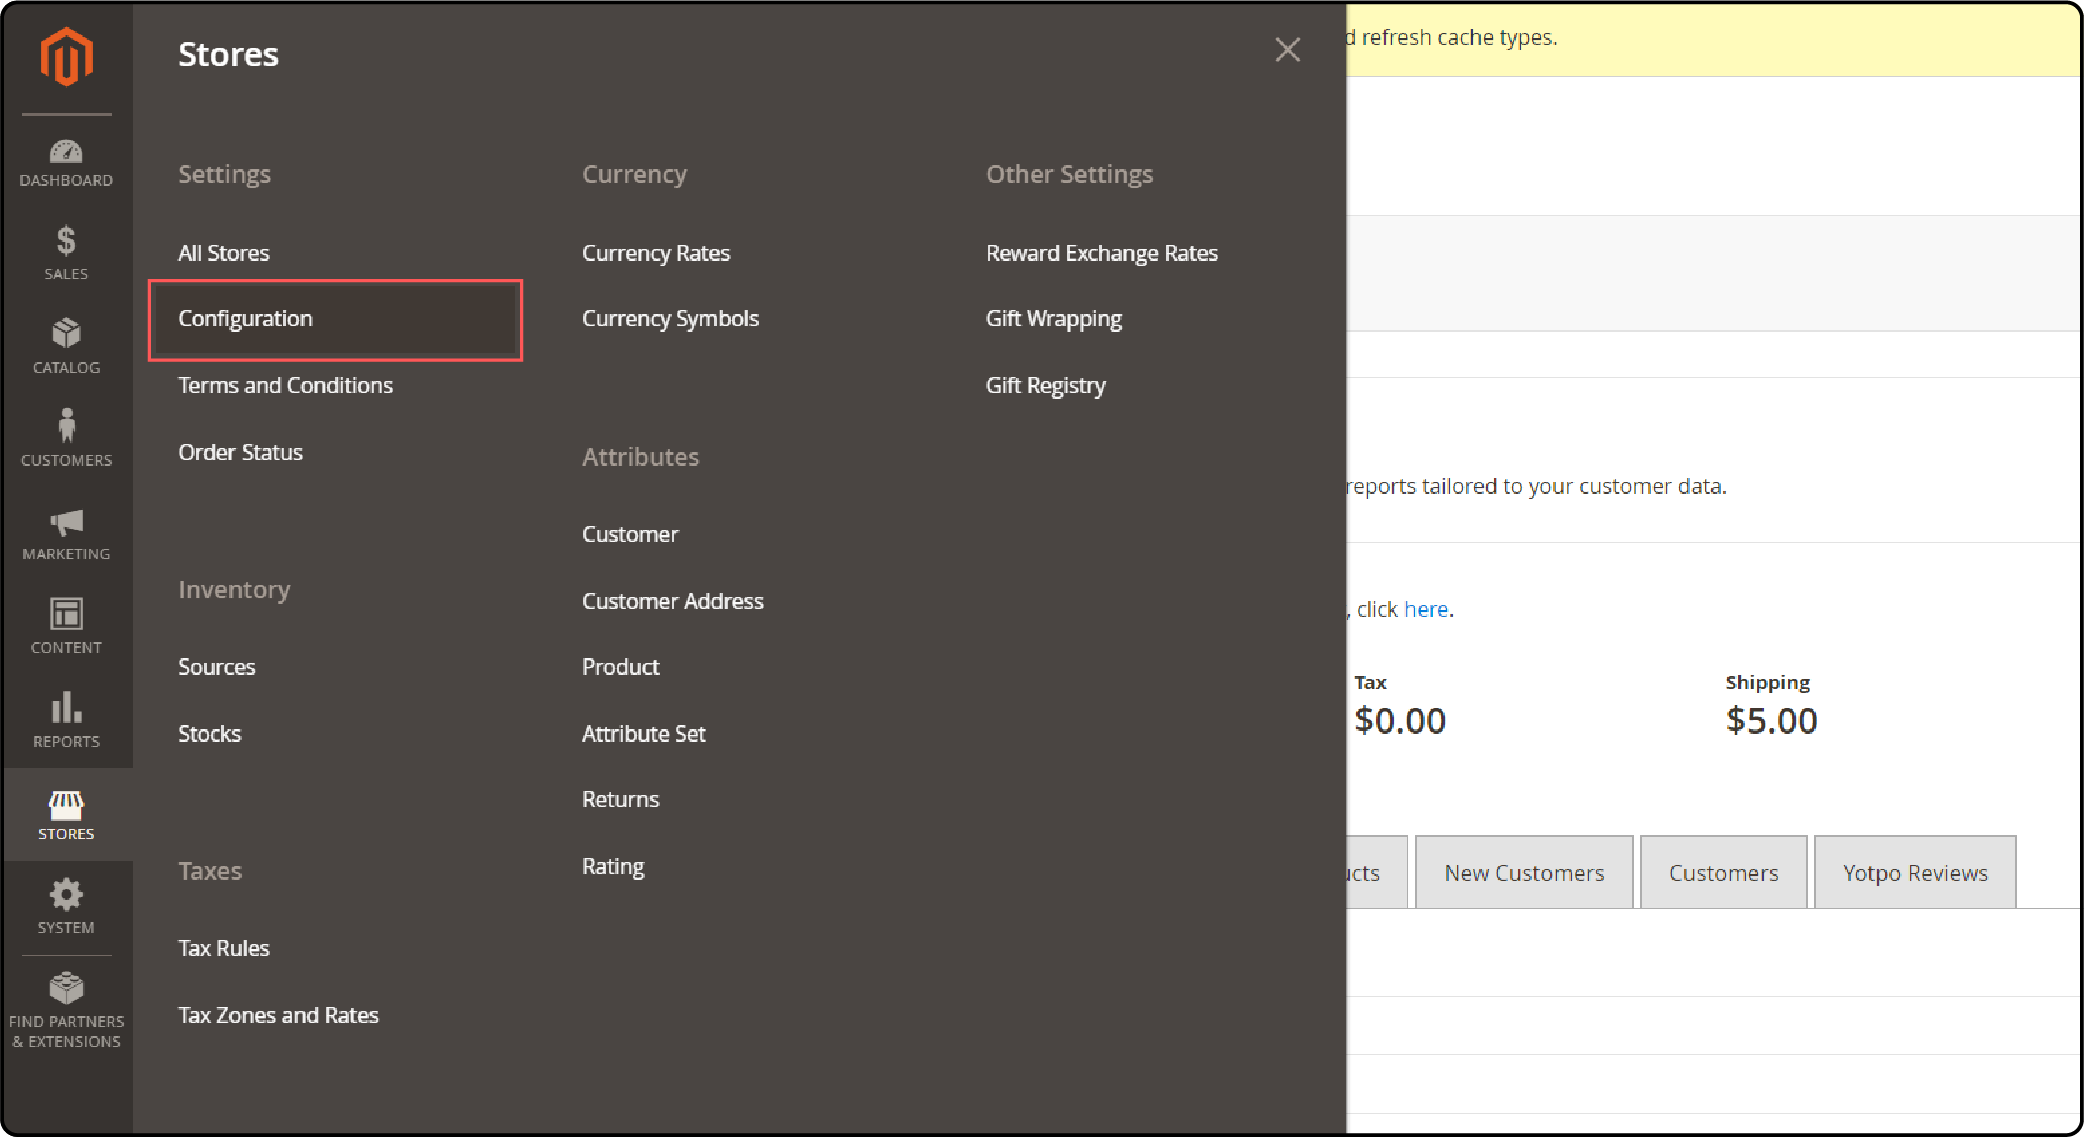
Task: Open Currency Rates under Currency
Action: point(656,252)
